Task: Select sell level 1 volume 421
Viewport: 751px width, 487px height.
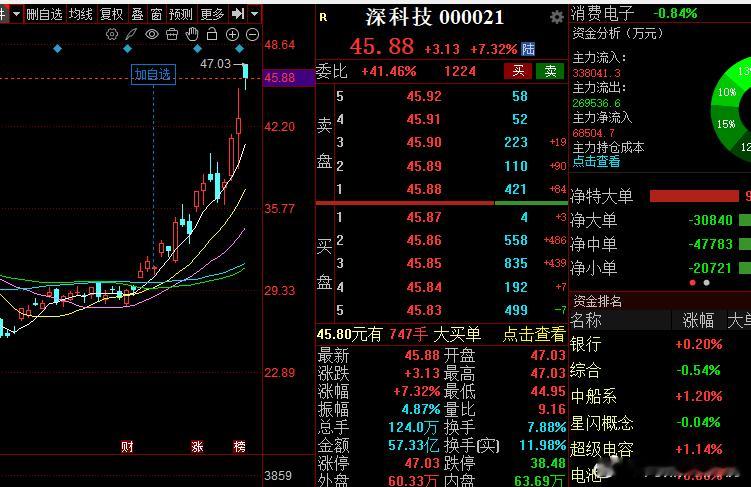Action: [516, 190]
